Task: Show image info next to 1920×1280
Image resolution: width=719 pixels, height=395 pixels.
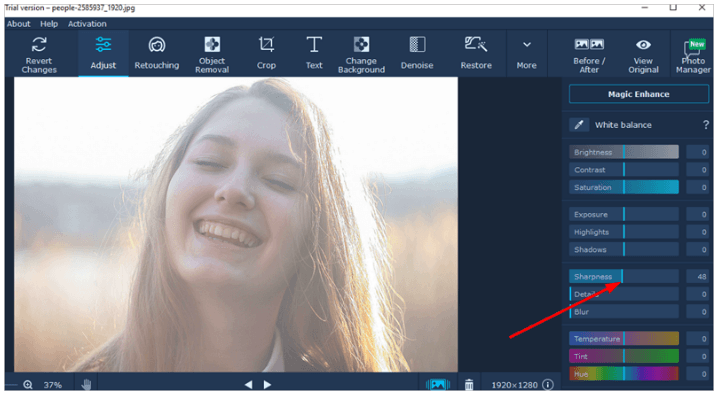Action: [x=548, y=384]
